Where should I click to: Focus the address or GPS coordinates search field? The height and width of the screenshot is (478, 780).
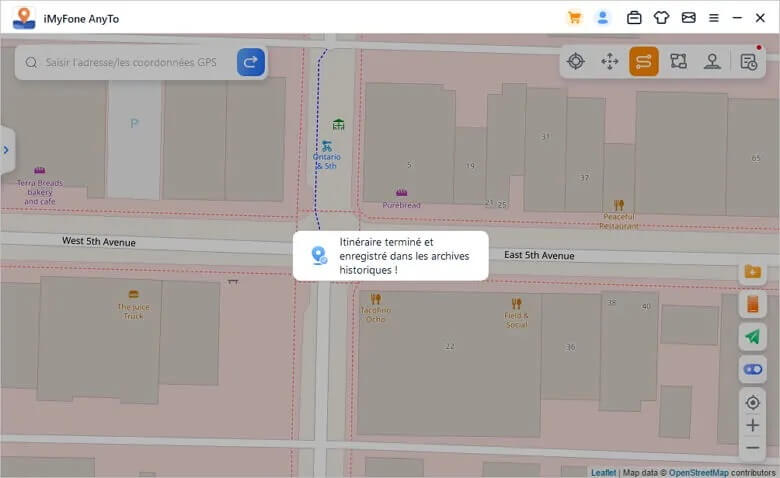131,62
